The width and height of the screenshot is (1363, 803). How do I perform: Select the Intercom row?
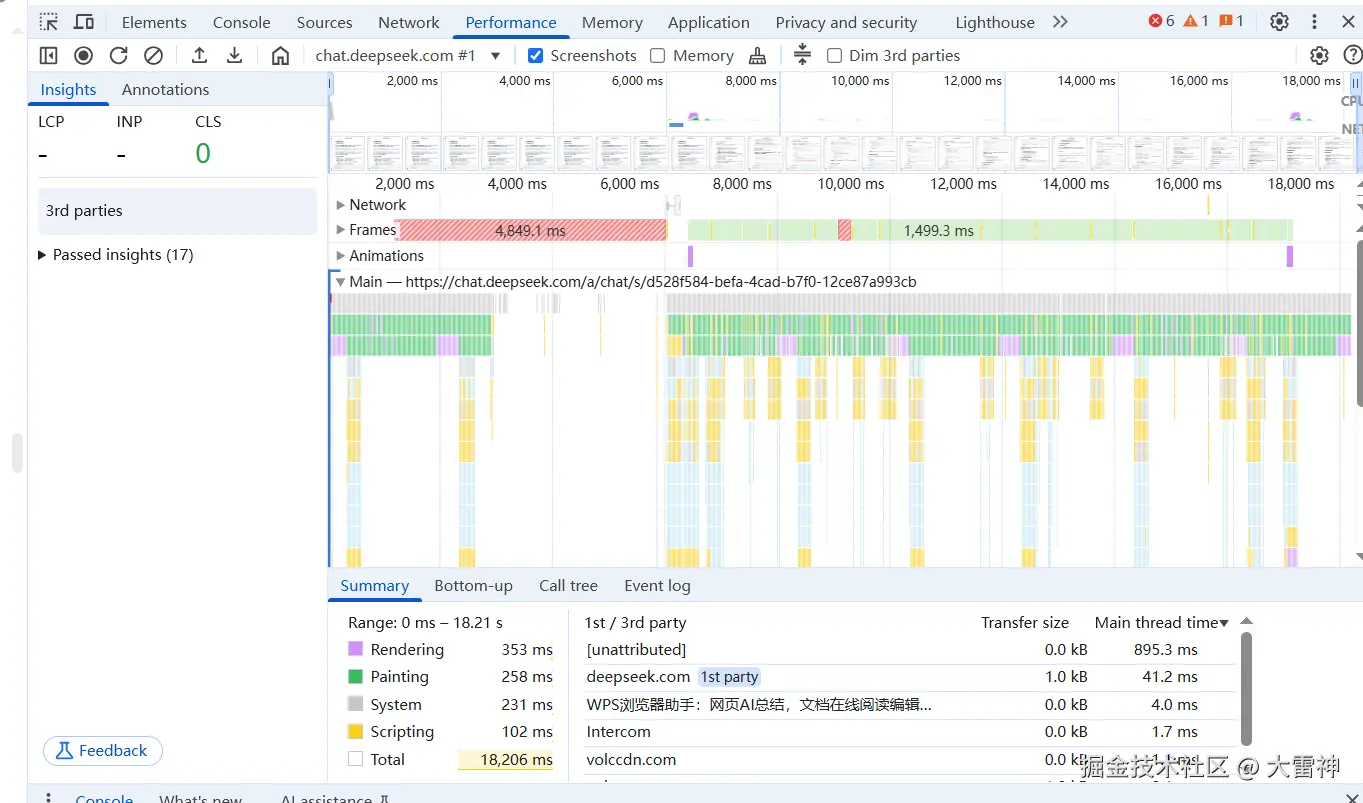910,732
